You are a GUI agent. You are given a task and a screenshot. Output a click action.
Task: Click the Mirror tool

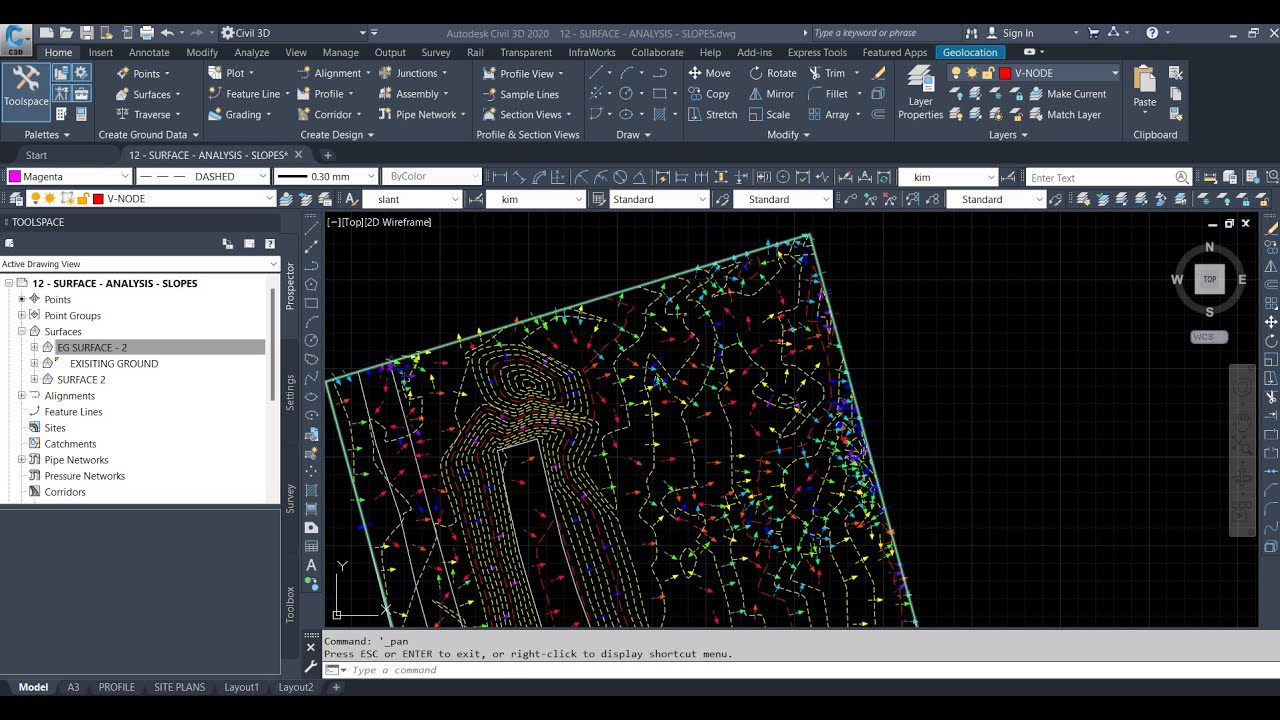pos(771,94)
